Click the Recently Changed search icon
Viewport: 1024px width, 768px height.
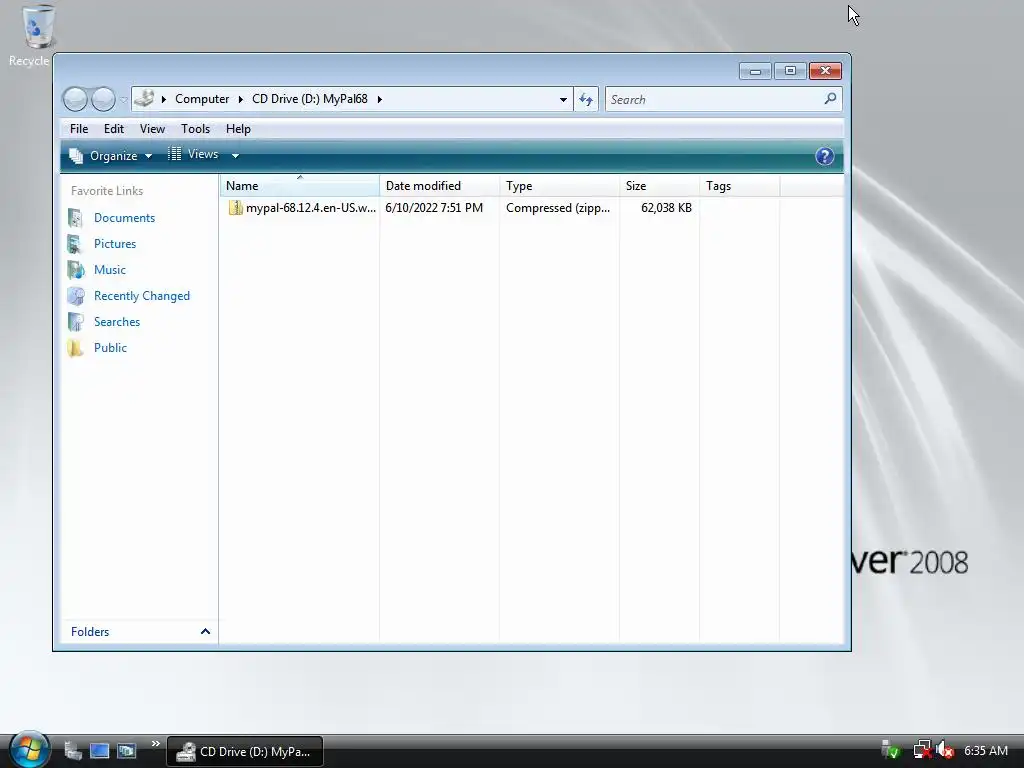(x=76, y=296)
